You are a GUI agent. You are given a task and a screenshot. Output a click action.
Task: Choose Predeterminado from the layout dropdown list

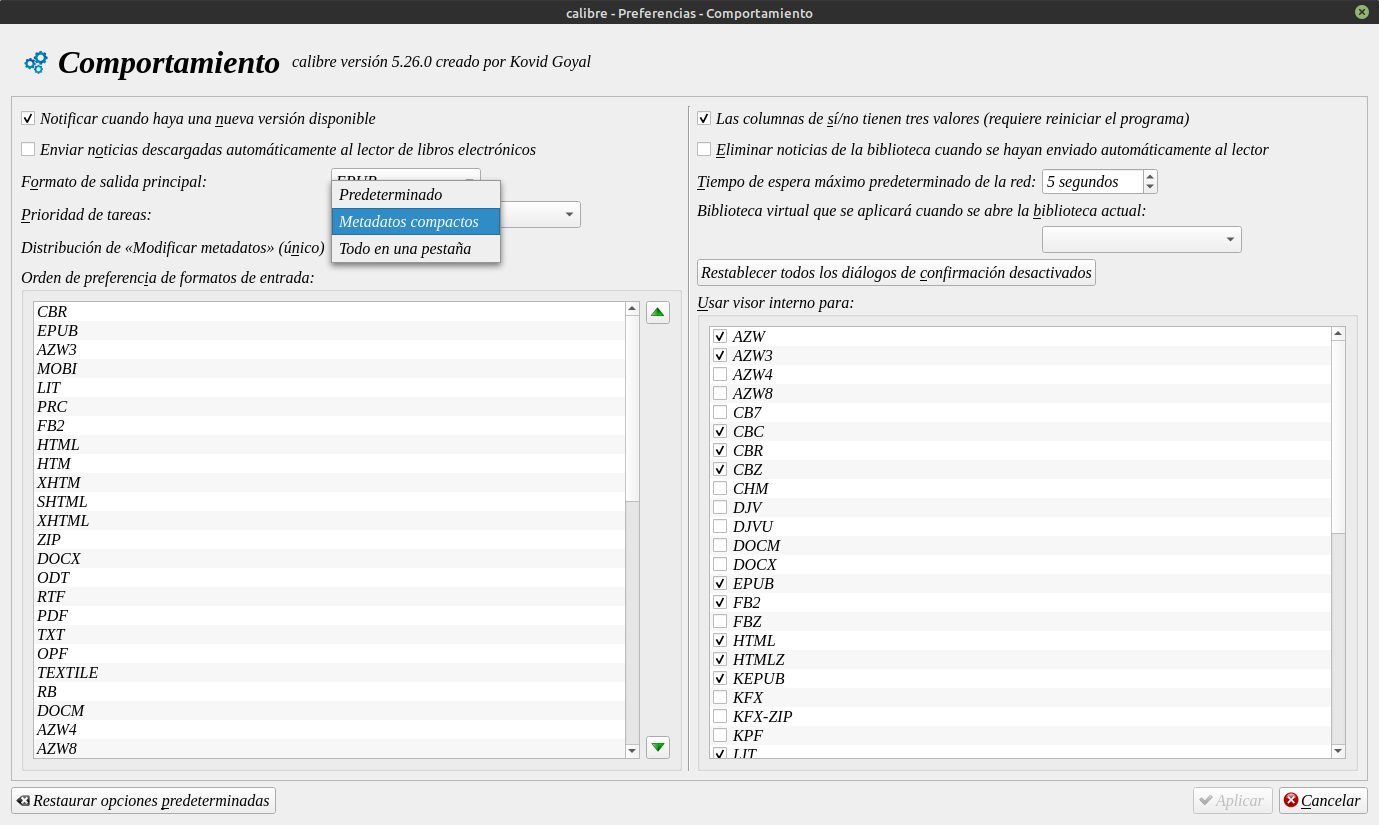pyautogui.click(x=415, y=194)
